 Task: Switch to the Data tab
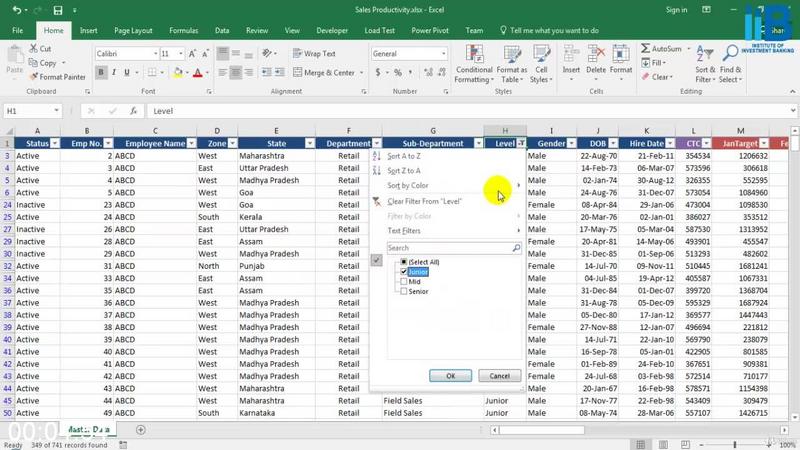point(222,31)
